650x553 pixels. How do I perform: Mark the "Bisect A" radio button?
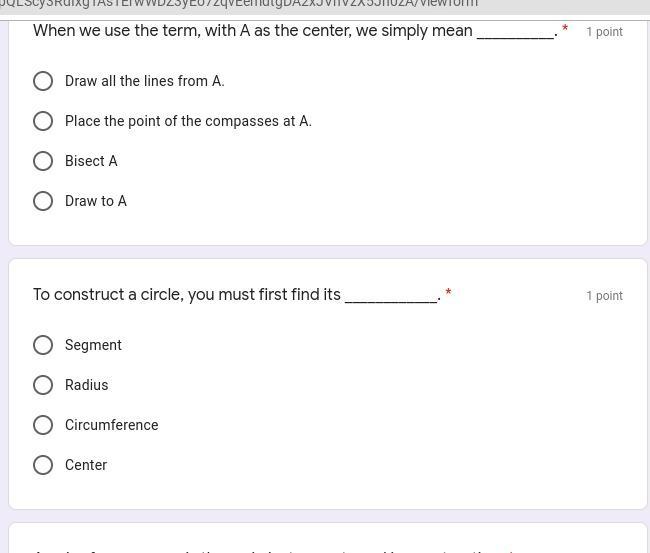pyautogui.click(x=43, y=161)
